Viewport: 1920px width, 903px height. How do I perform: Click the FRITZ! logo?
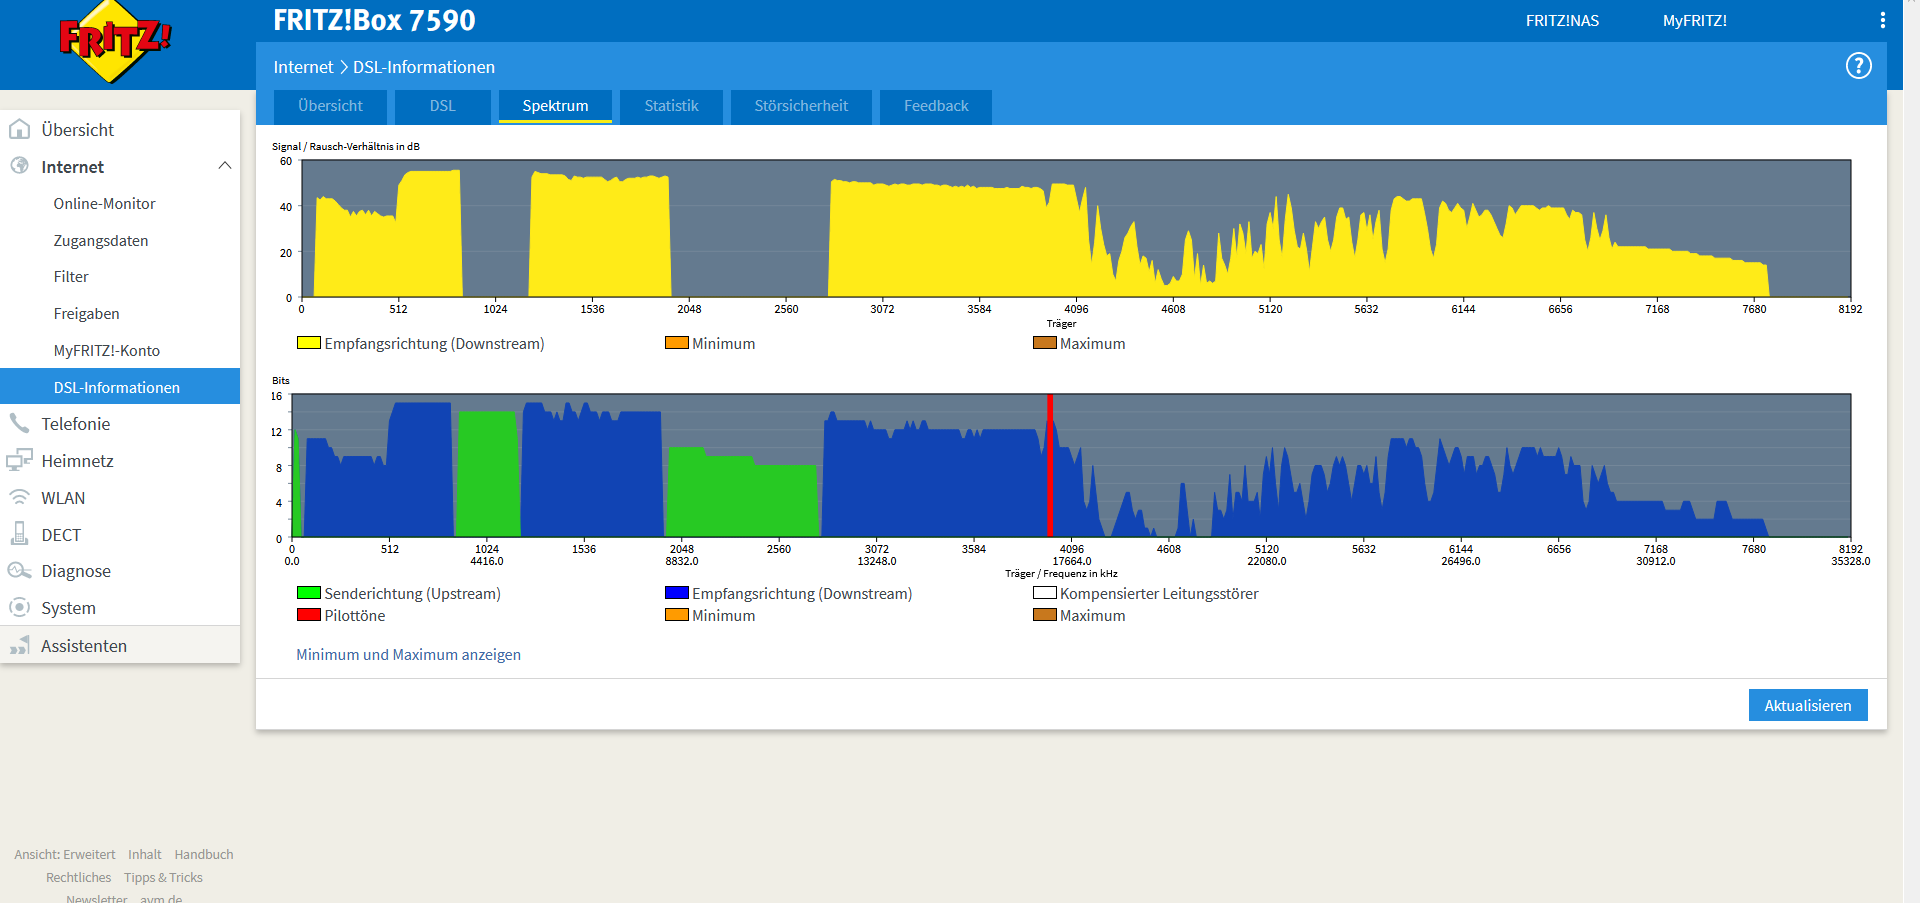point(115,41)
